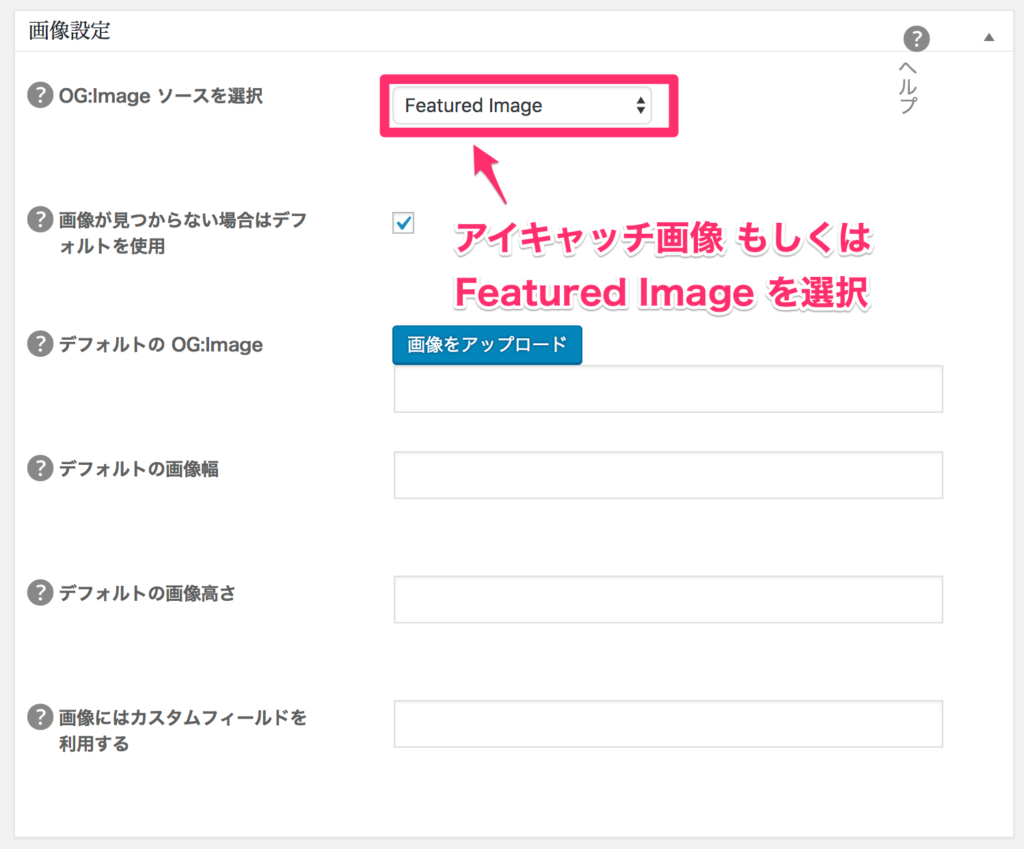Viewport: 1024px width, 849px height.
Task: Show help for デフォルトの画像高さ
Action: (40, 592)
